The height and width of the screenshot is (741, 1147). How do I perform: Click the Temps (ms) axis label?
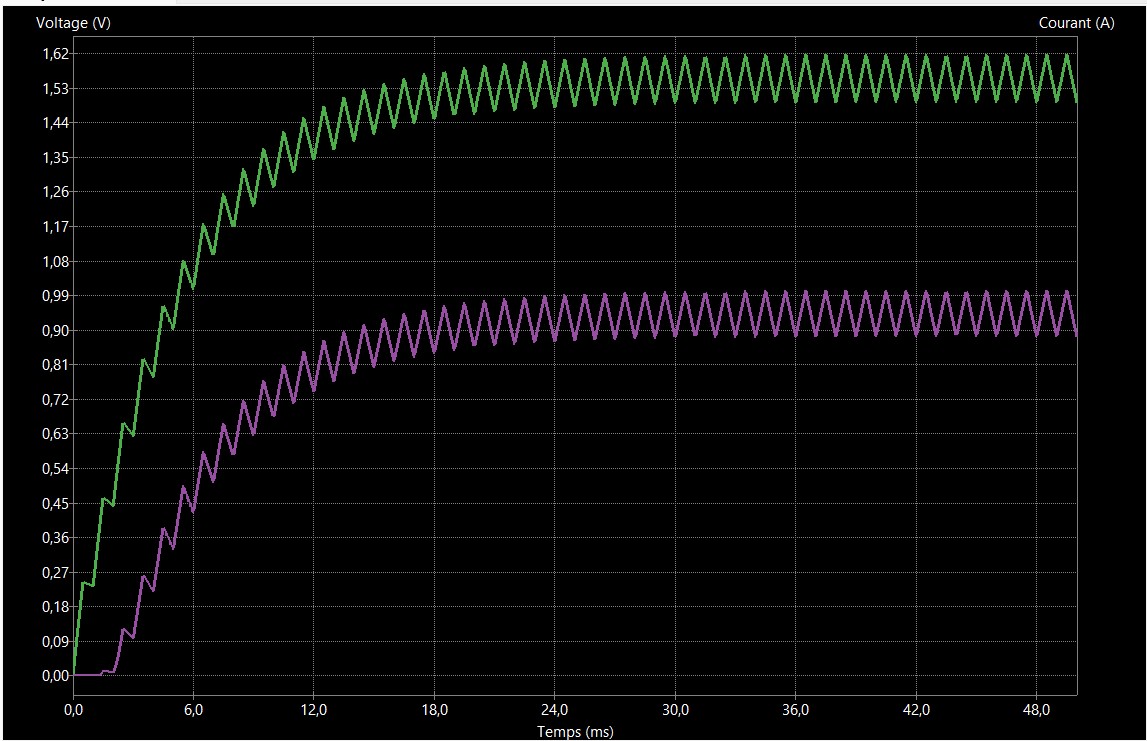tap(575, 731)
